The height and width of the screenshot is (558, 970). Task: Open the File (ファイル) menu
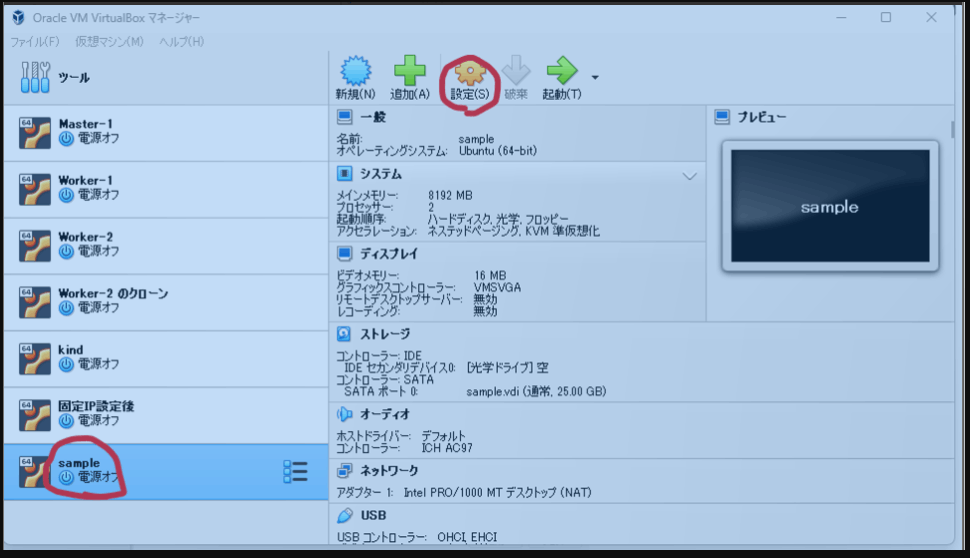pos(35,41)
